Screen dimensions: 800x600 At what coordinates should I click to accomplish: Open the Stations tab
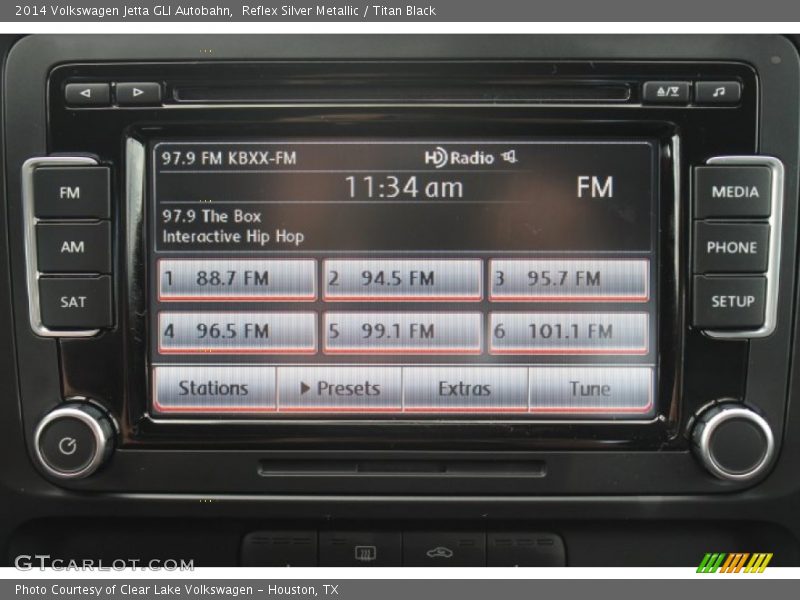pyautogui.click(x=214, y=388)
